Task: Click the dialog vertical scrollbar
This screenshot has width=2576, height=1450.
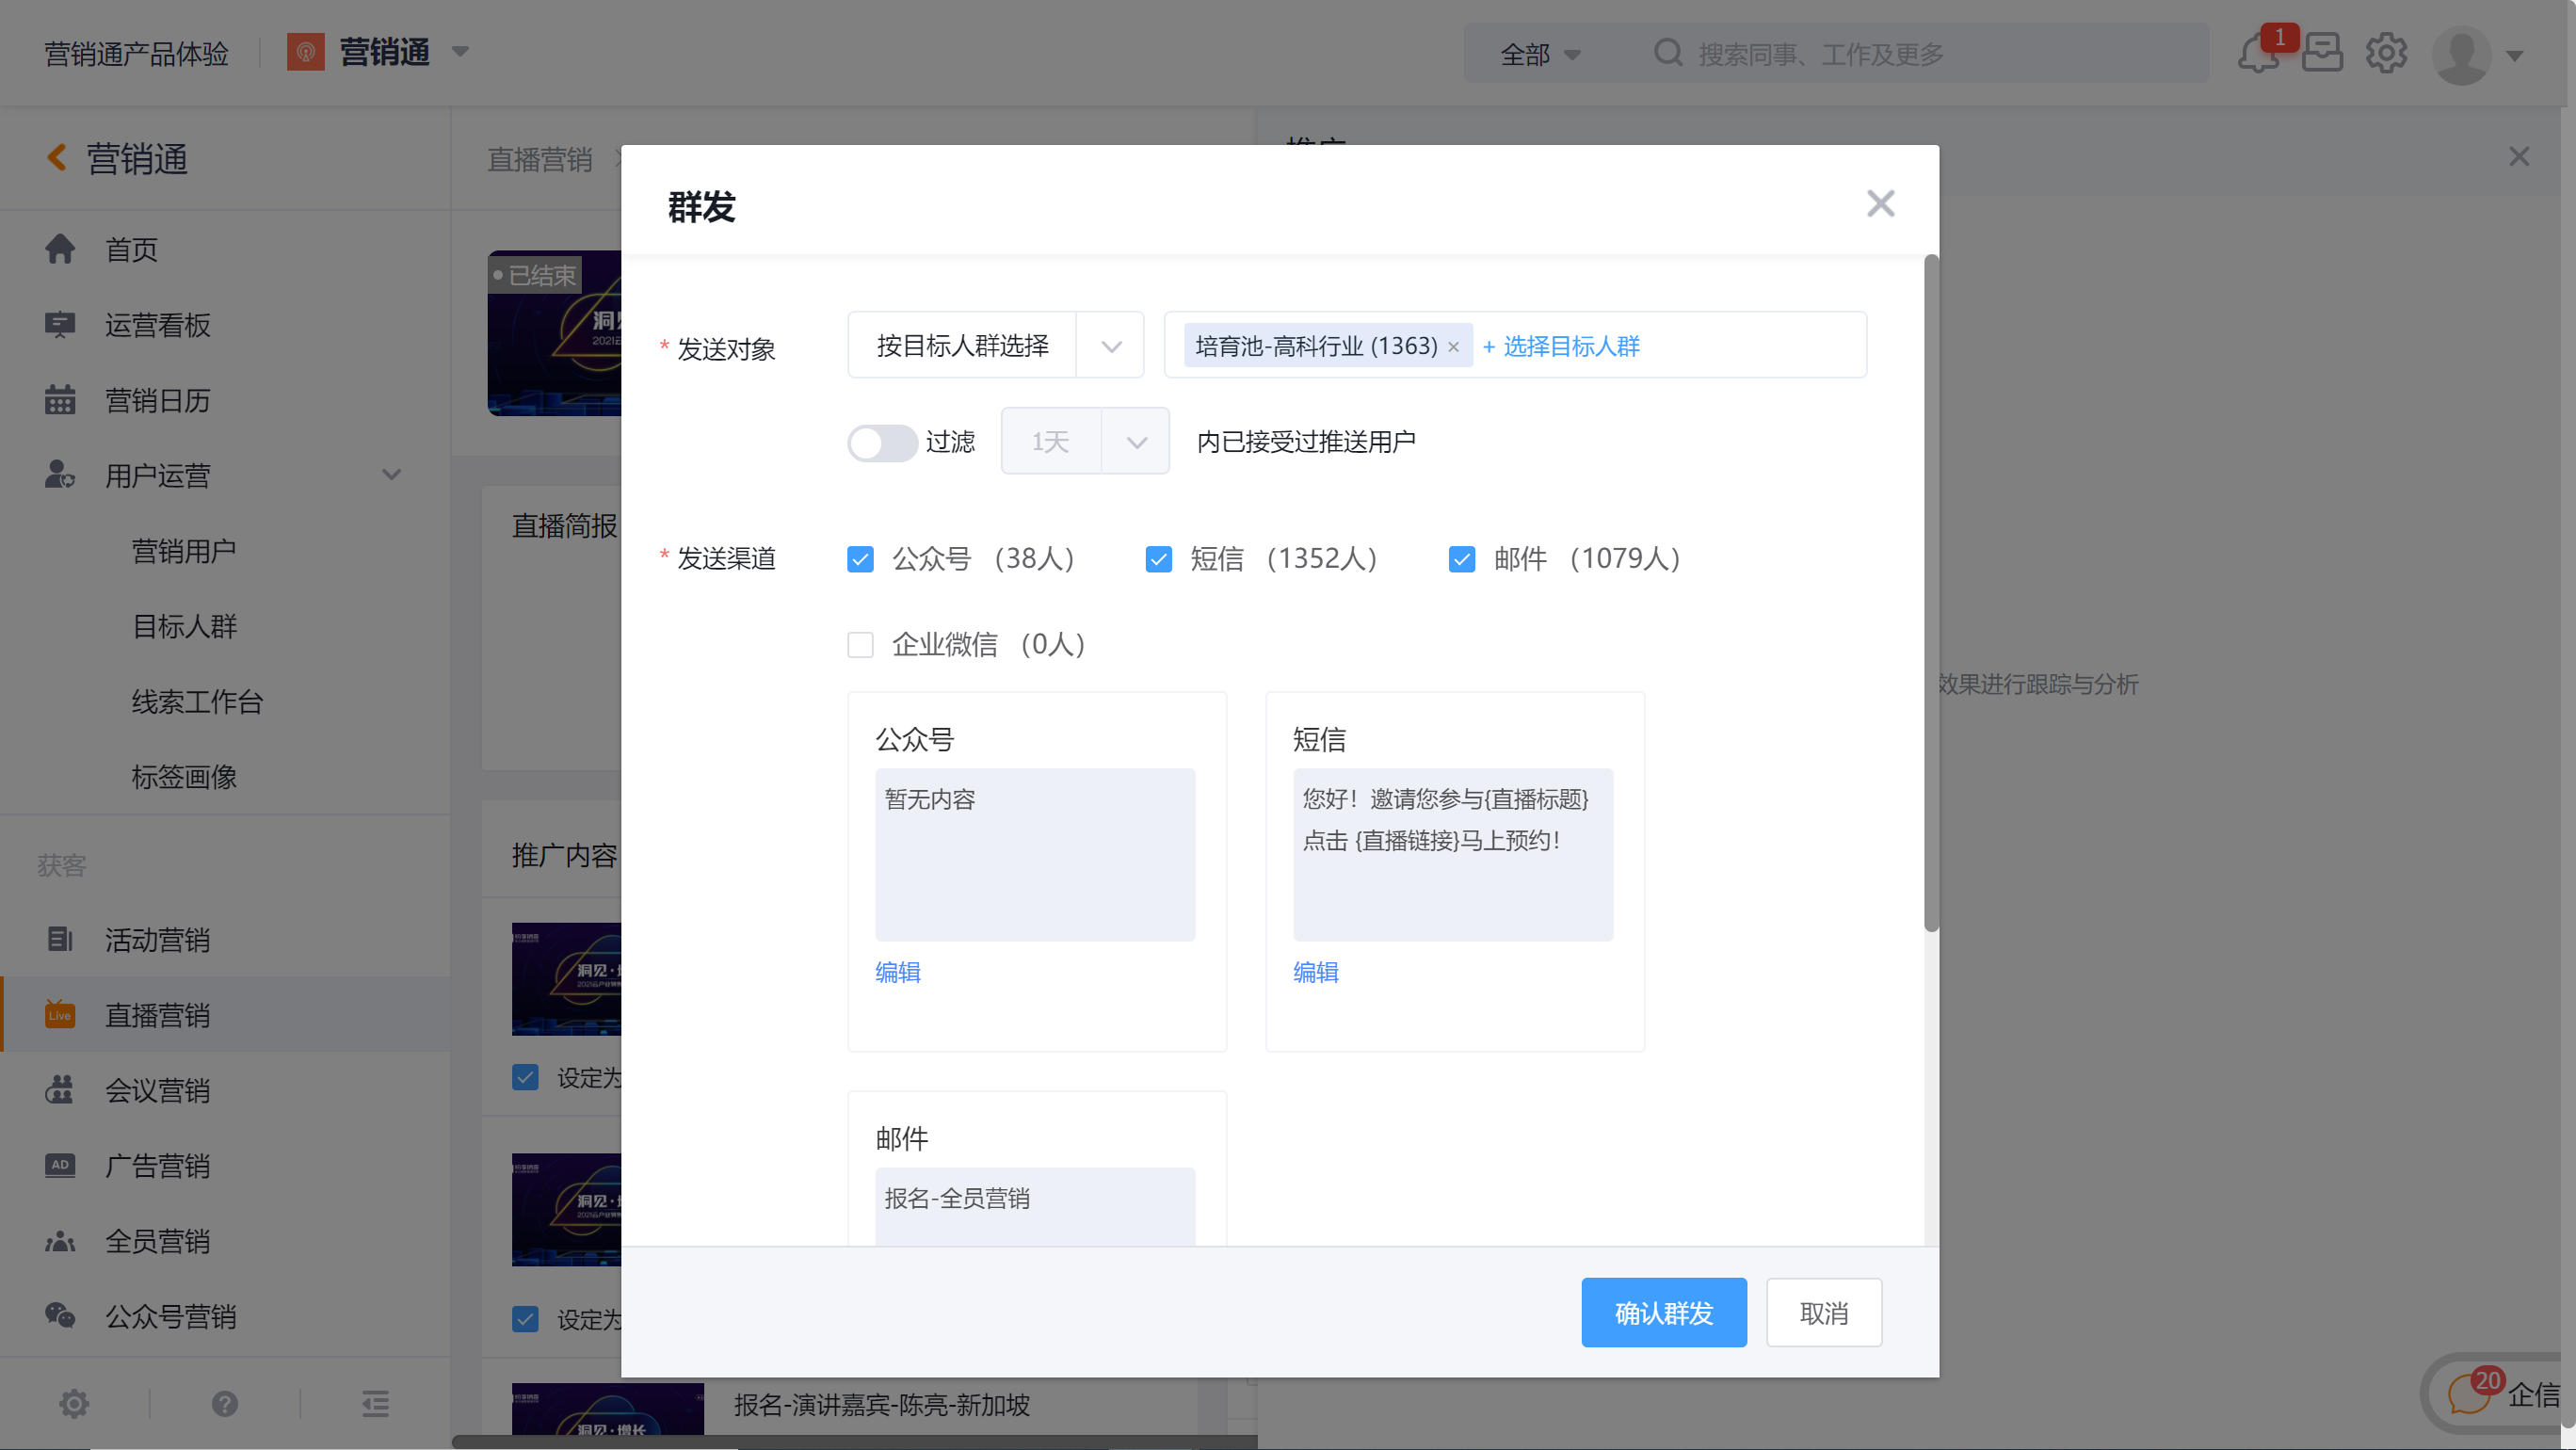Action: pos(1931,593)
